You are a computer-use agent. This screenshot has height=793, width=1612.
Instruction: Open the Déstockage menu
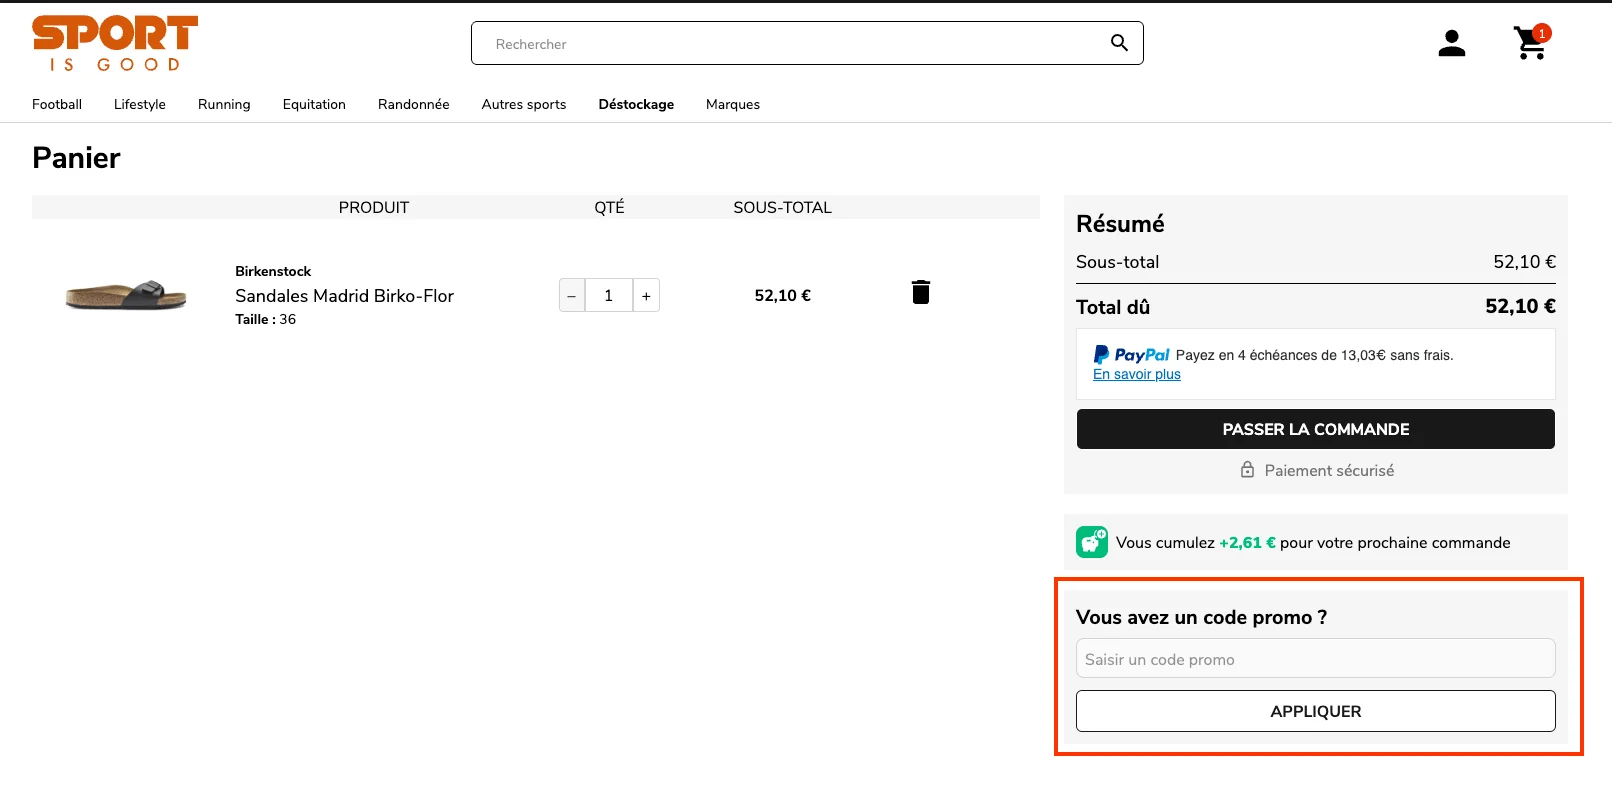click(636, 104)
